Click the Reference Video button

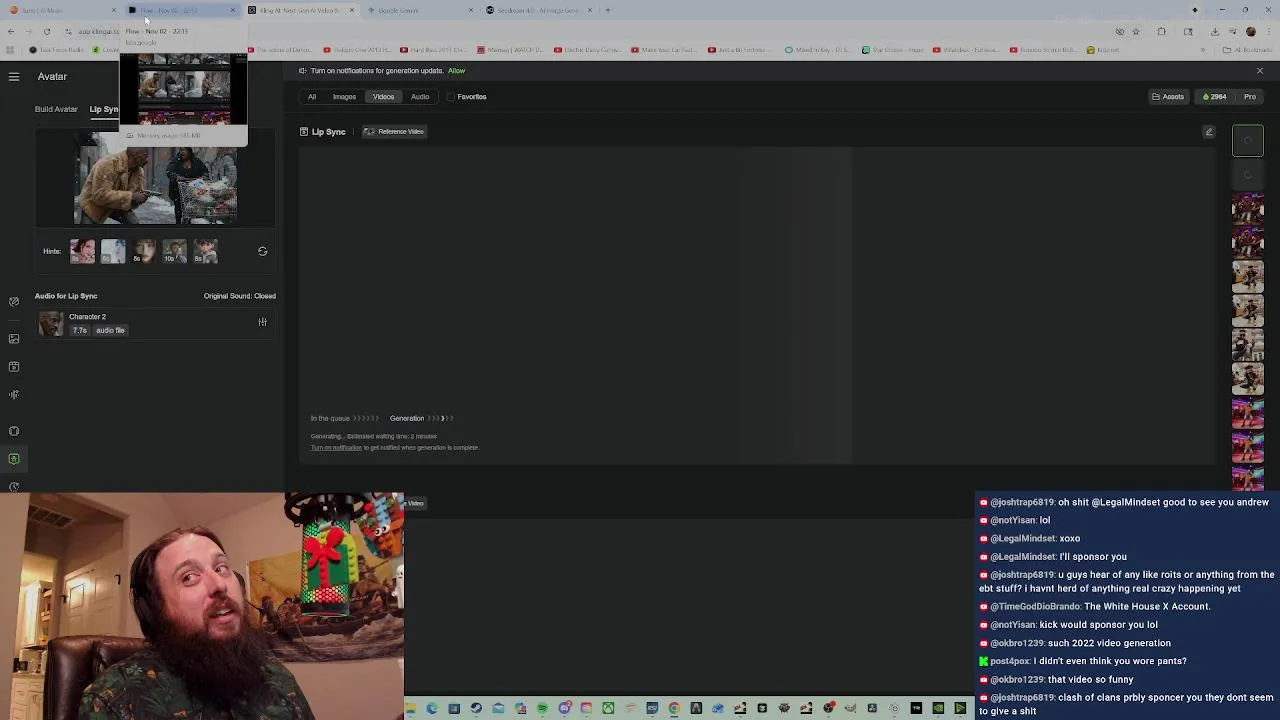394,132
